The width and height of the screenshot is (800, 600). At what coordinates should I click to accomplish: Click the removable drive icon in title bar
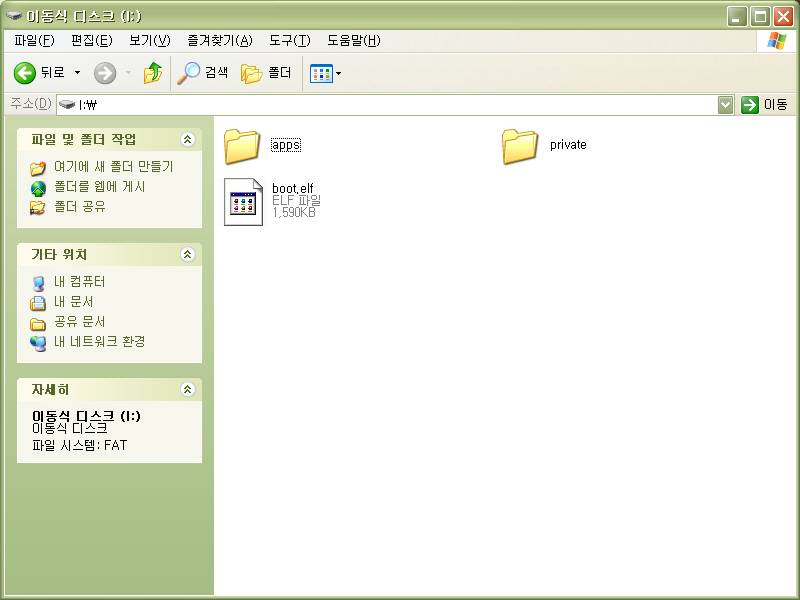(14, 16)
